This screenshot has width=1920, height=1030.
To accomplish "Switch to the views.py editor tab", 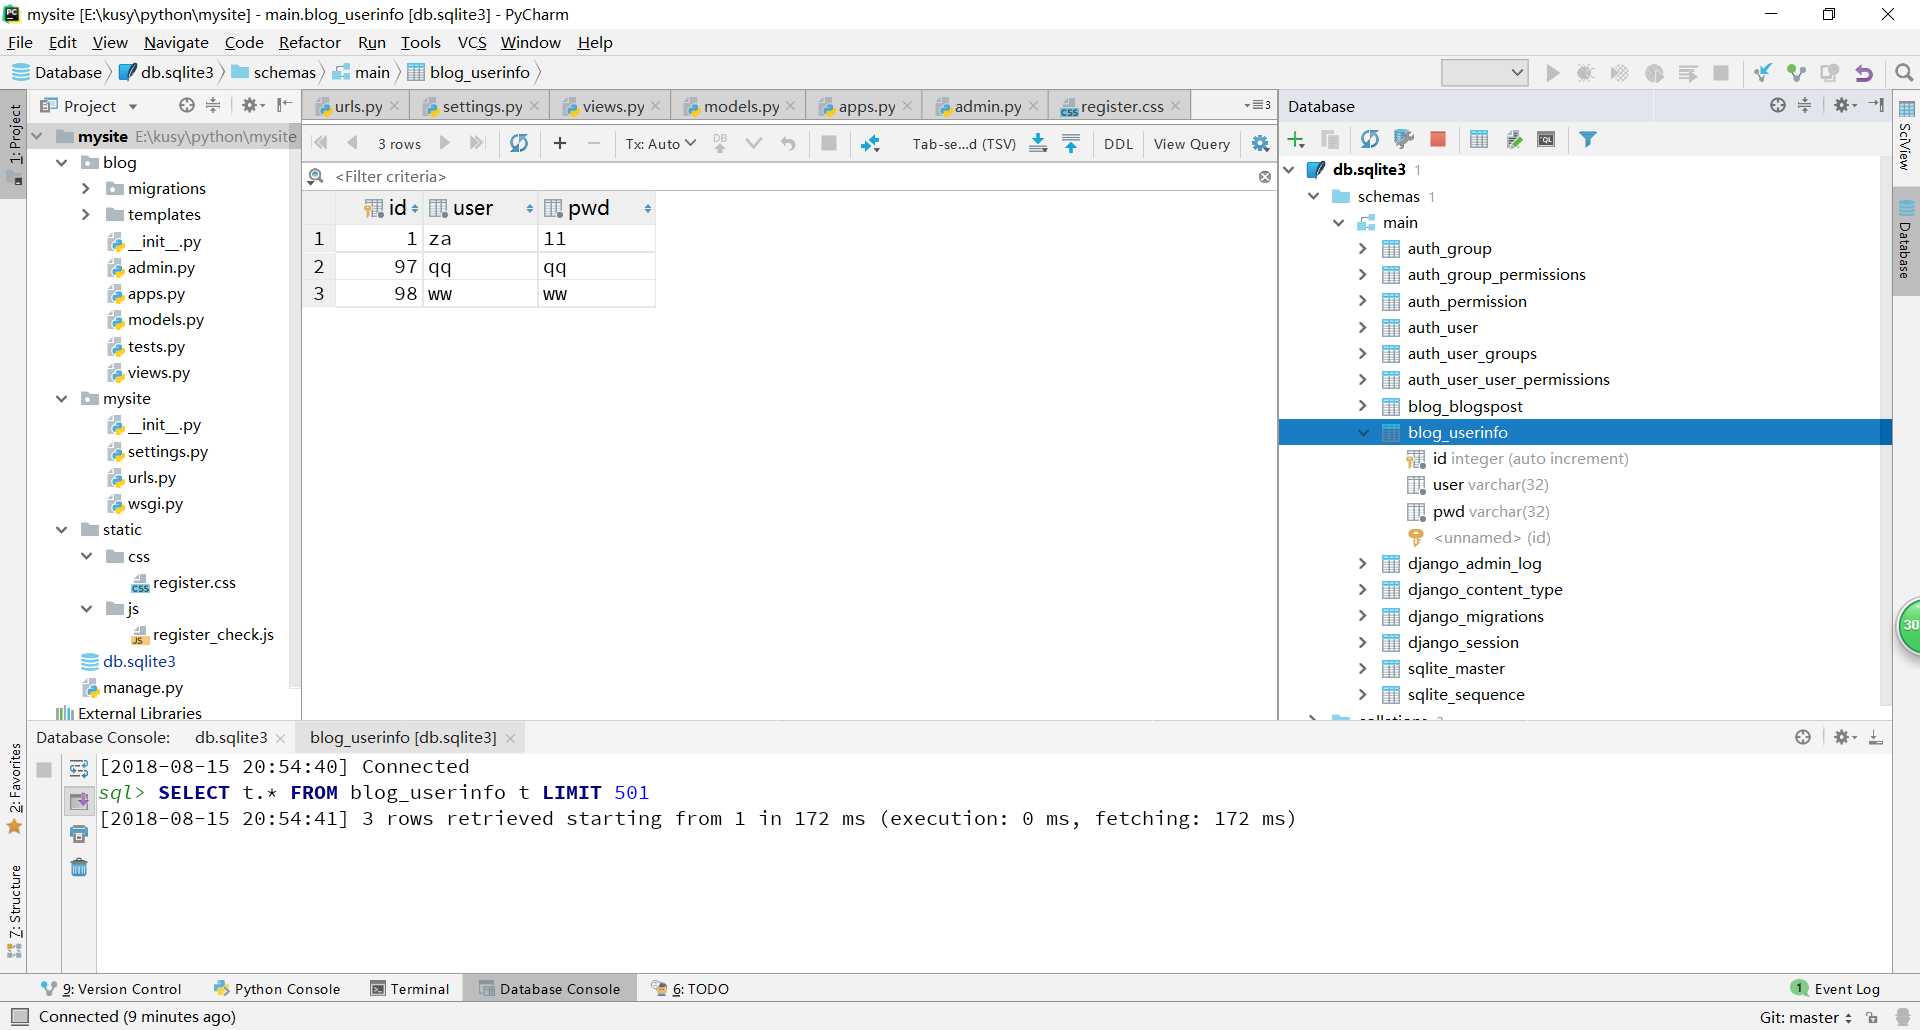I will pos(612,106).
